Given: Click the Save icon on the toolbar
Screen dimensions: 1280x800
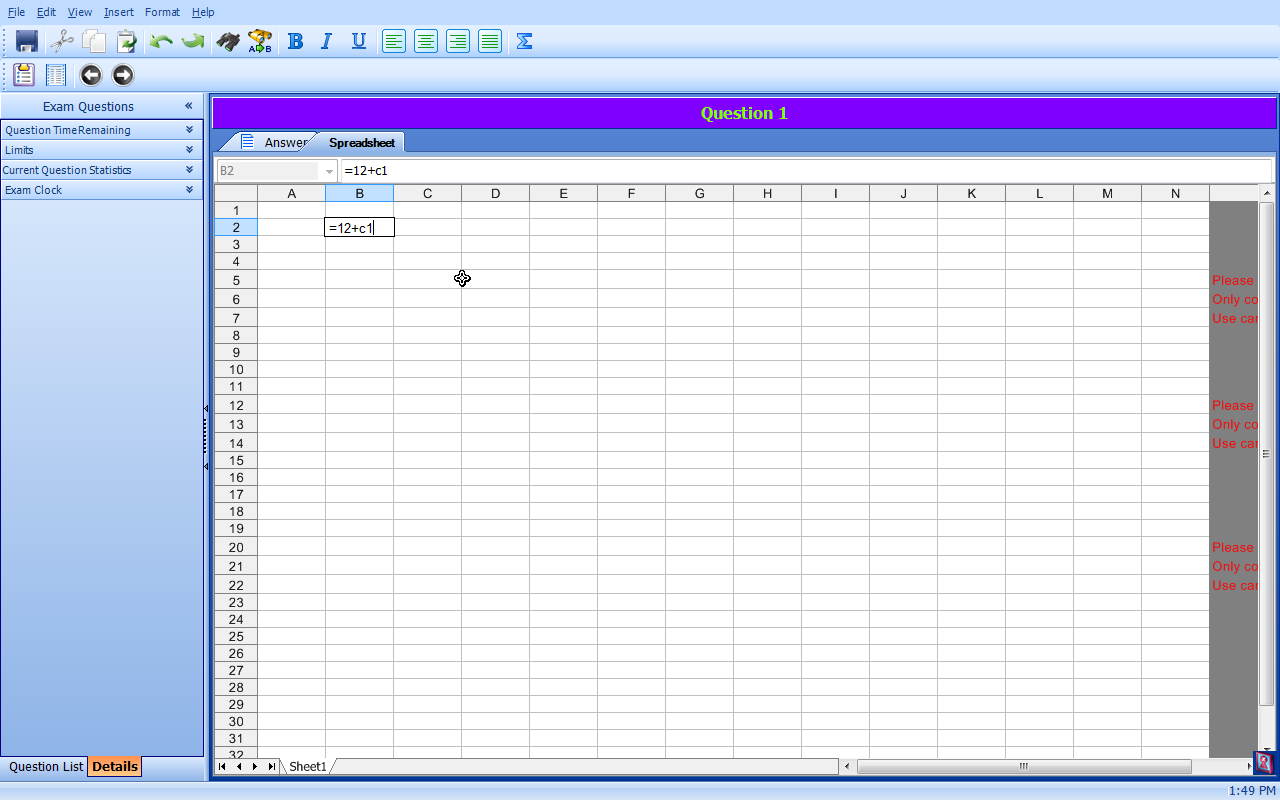Looking at the screenshot, I should pos(26,41).
